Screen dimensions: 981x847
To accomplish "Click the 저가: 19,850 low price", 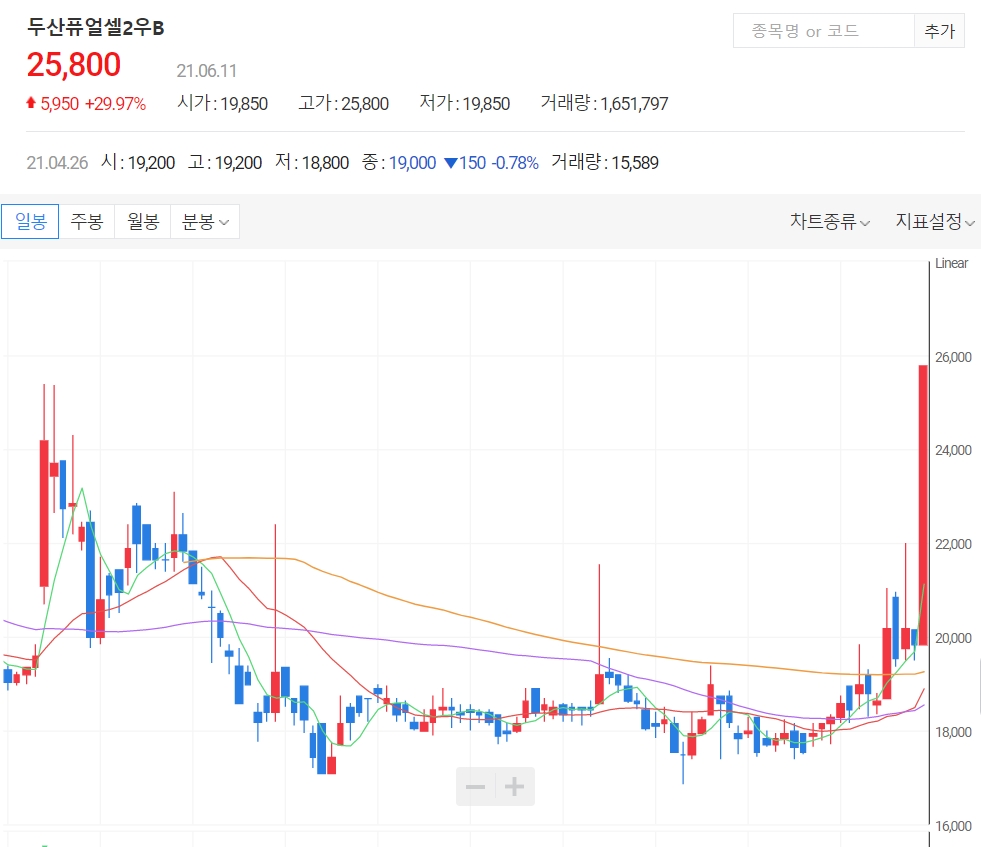I will (465, 103).
